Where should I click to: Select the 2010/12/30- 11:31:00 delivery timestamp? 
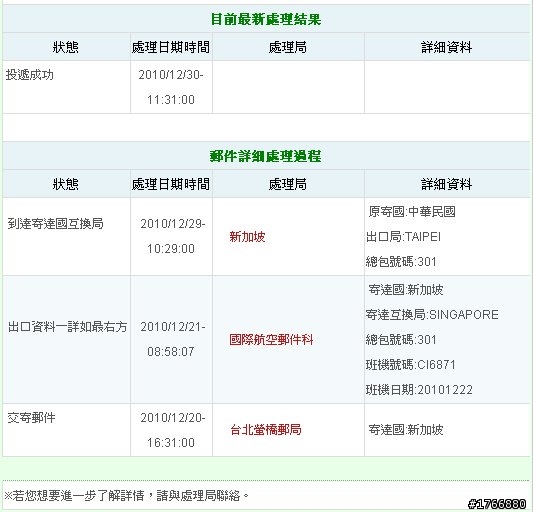(x=171, y=87)
